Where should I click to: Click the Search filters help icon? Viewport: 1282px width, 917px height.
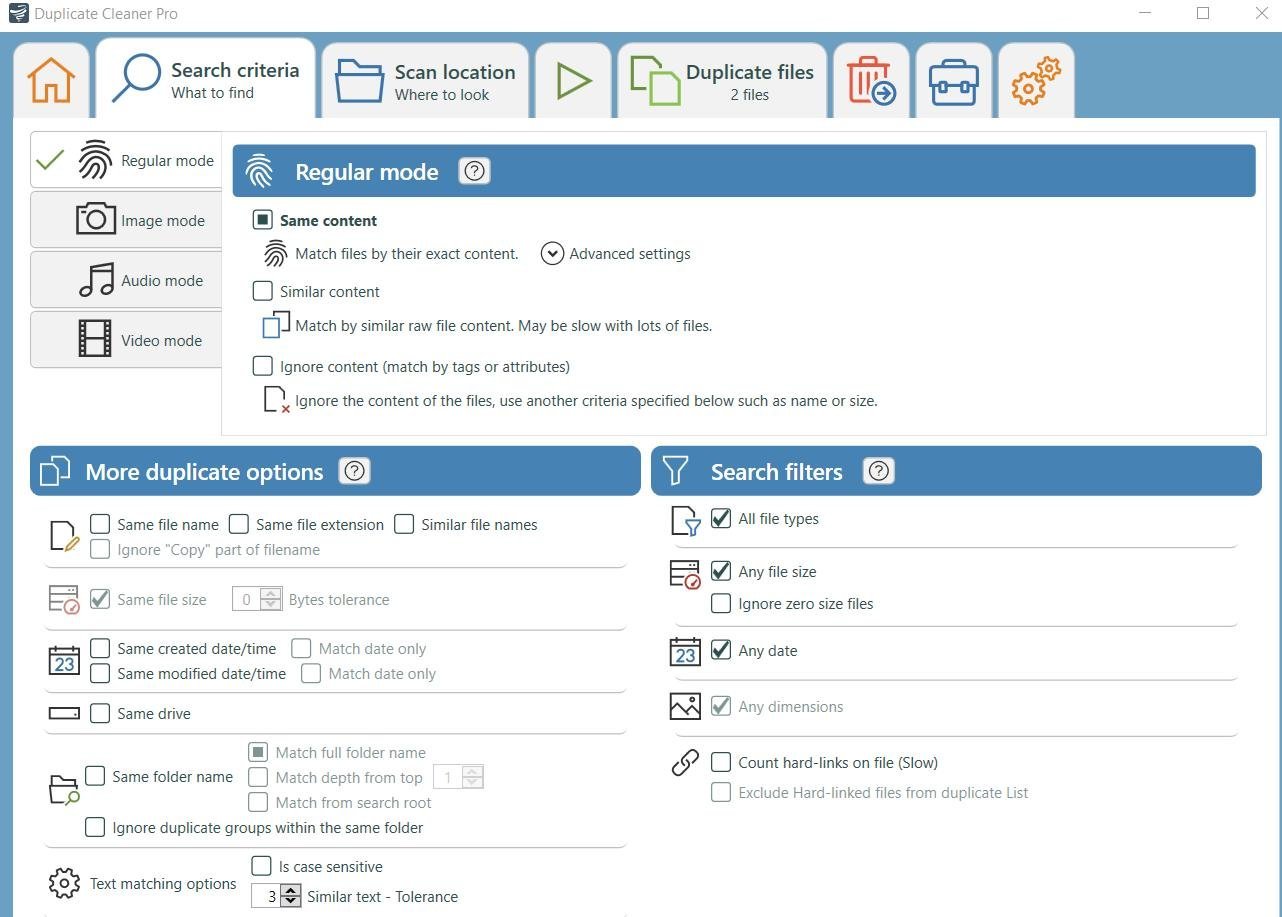878,471
